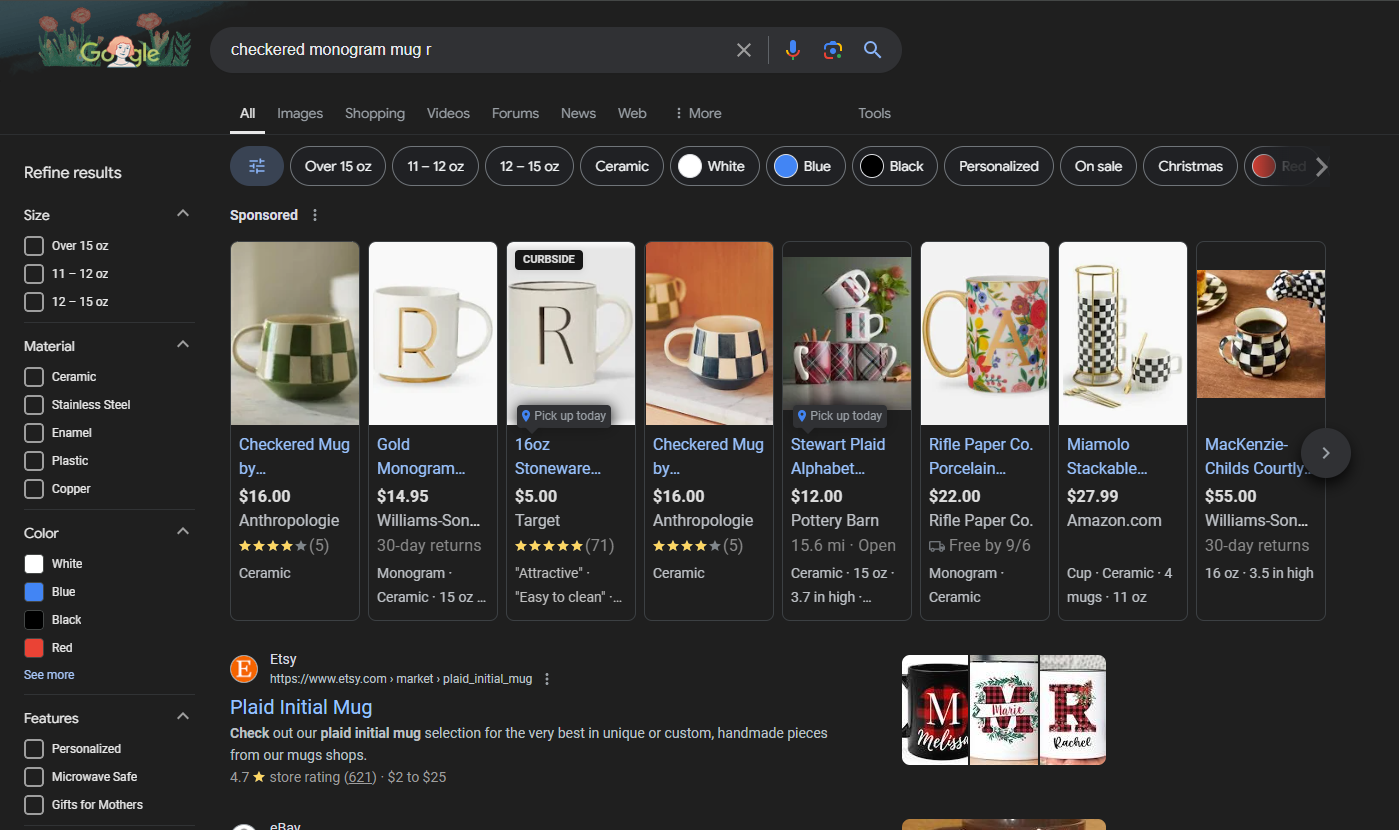Viewport: 1399px width, 830px height.
Task: Switch to the Forums tab
Action: point(515,113)
